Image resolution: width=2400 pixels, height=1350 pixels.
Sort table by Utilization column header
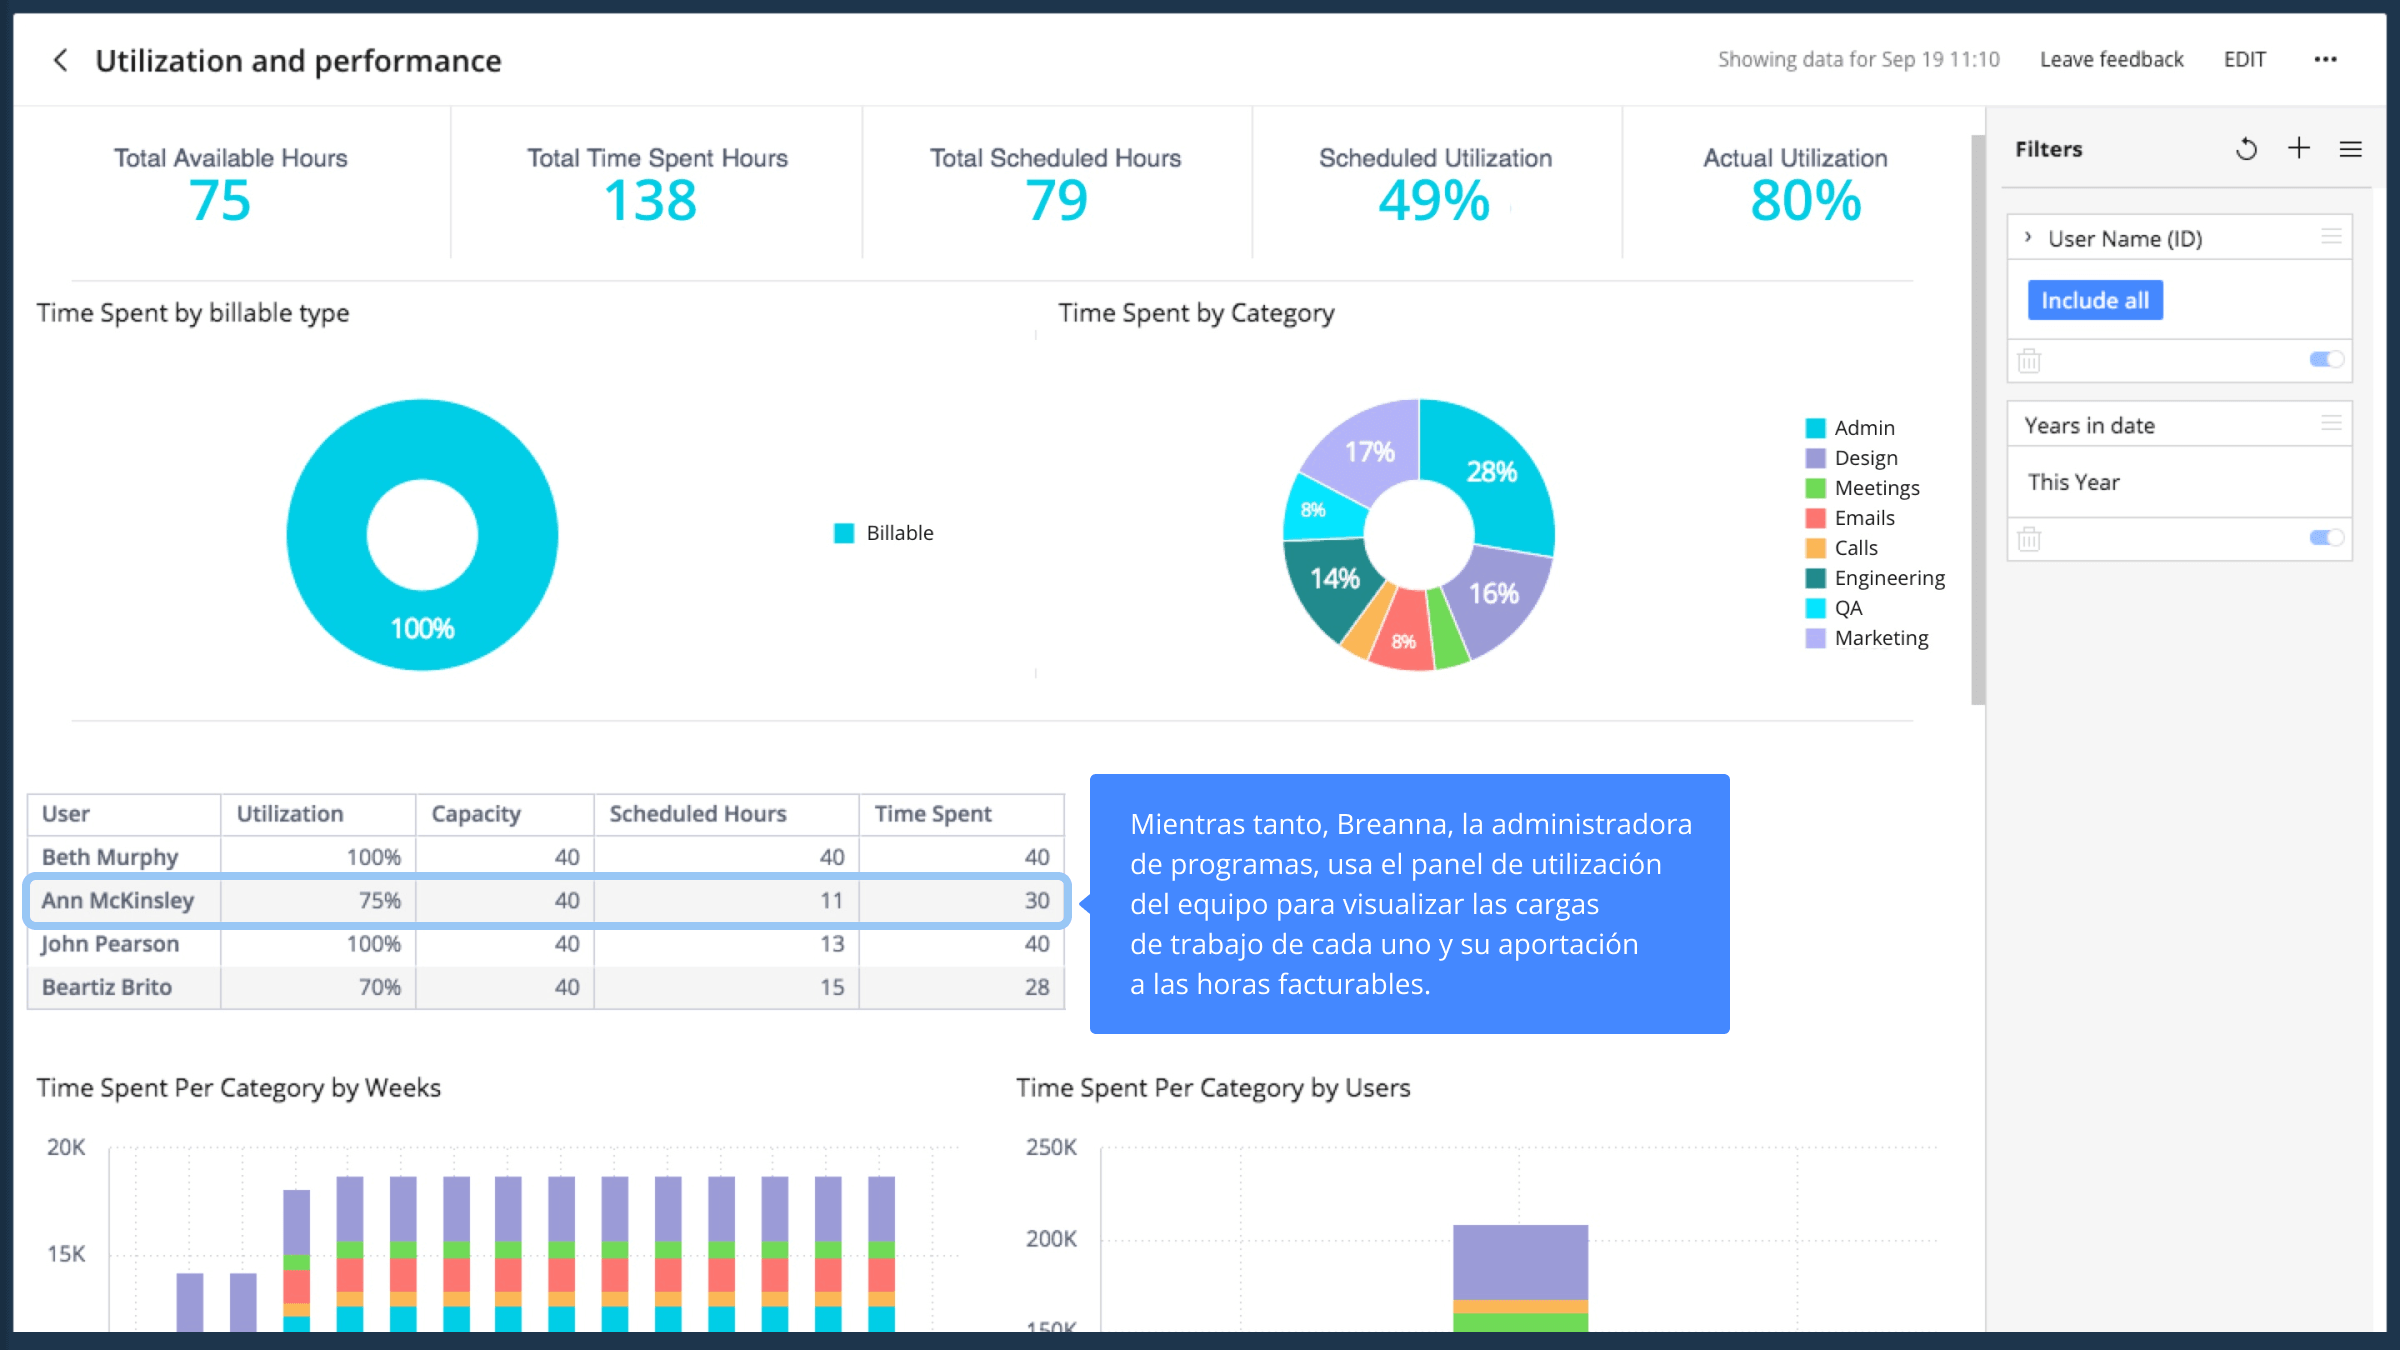click(x=318, y=814)
